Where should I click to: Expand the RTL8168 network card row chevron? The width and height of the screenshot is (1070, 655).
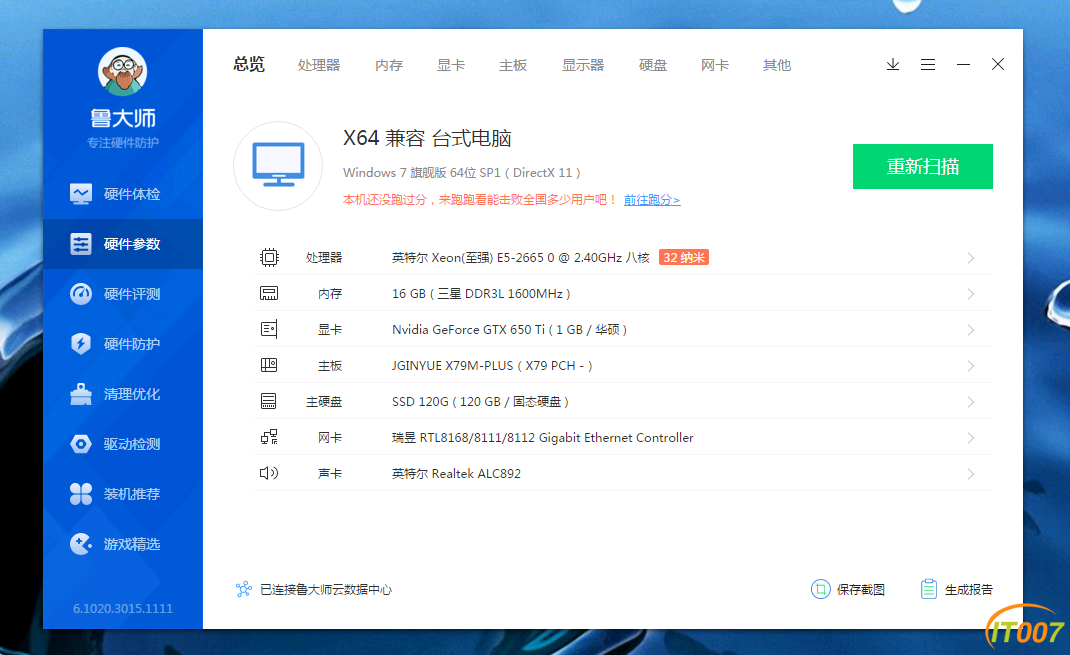970,438
